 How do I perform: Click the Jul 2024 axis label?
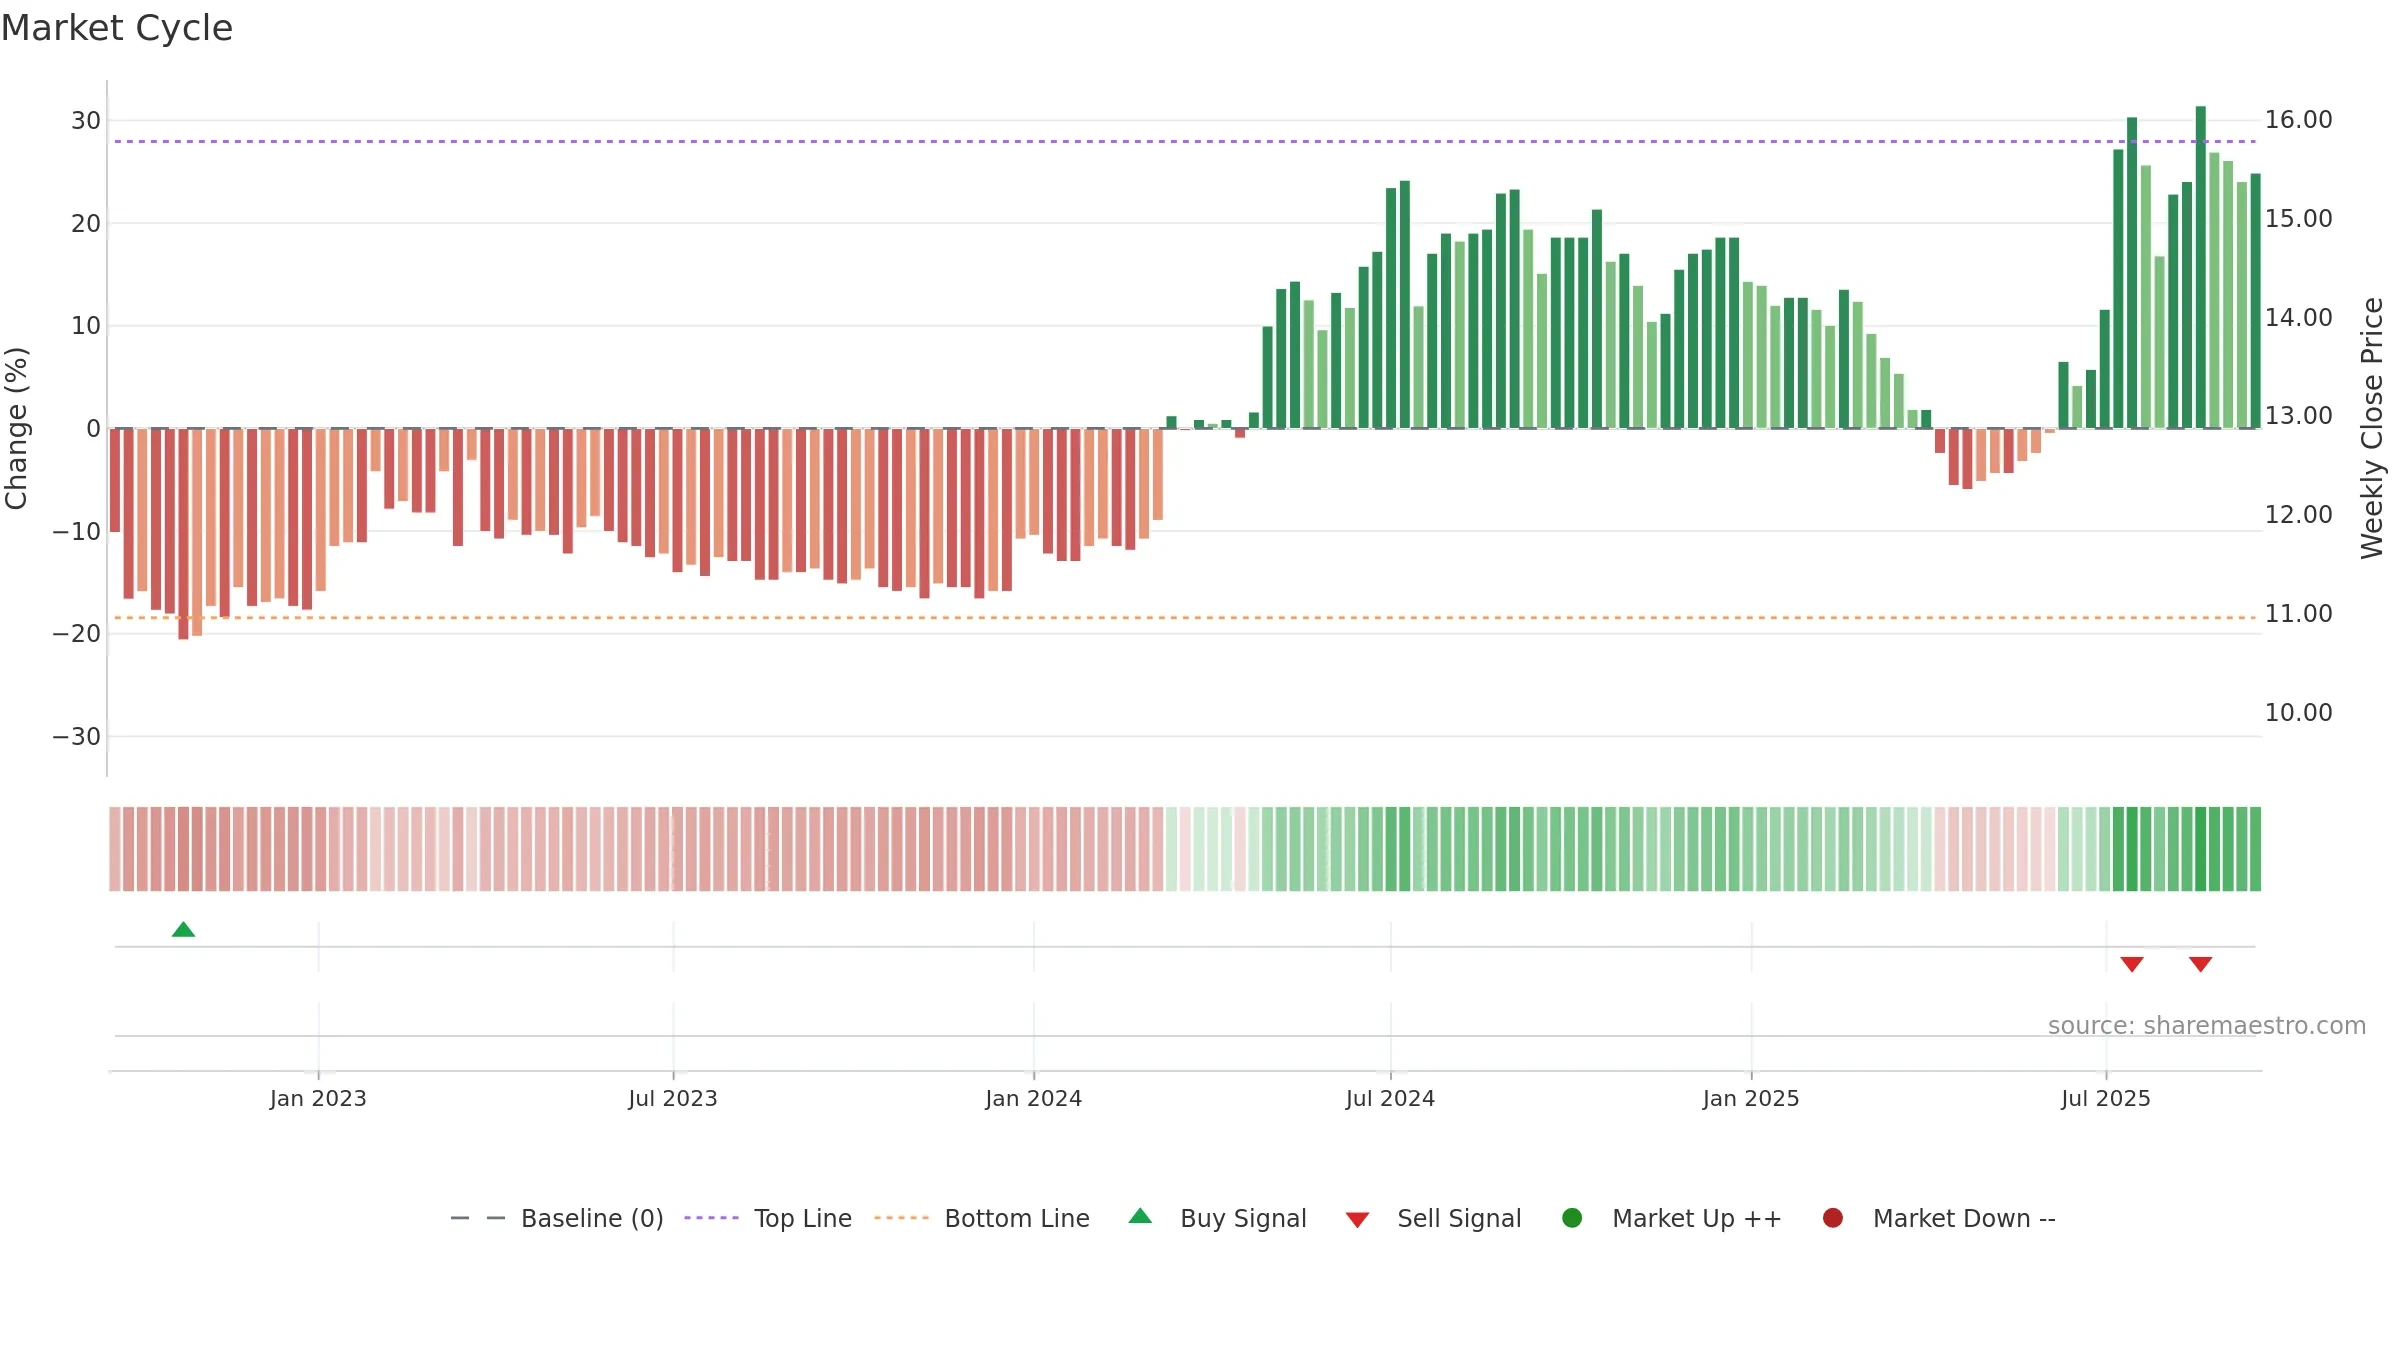(x=1390, y=1099)
